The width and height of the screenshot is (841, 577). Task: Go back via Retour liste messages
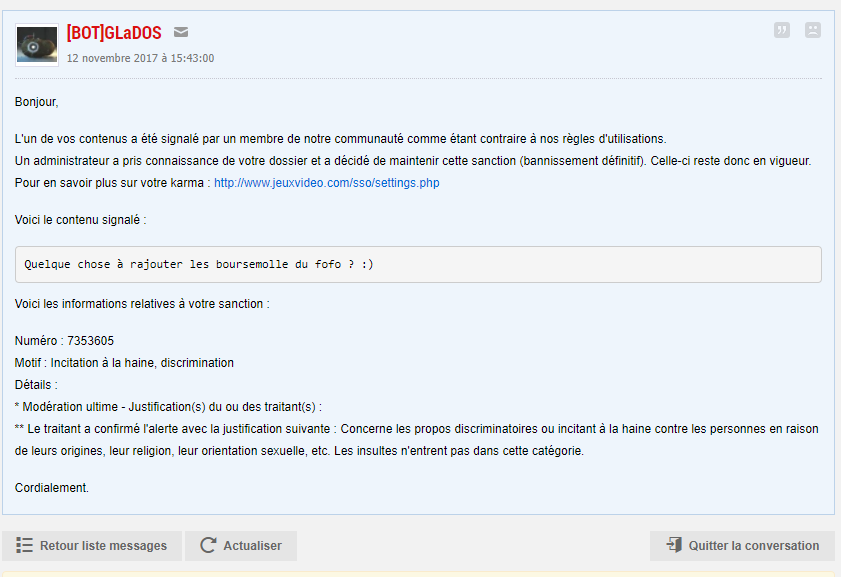click(92, 545)
